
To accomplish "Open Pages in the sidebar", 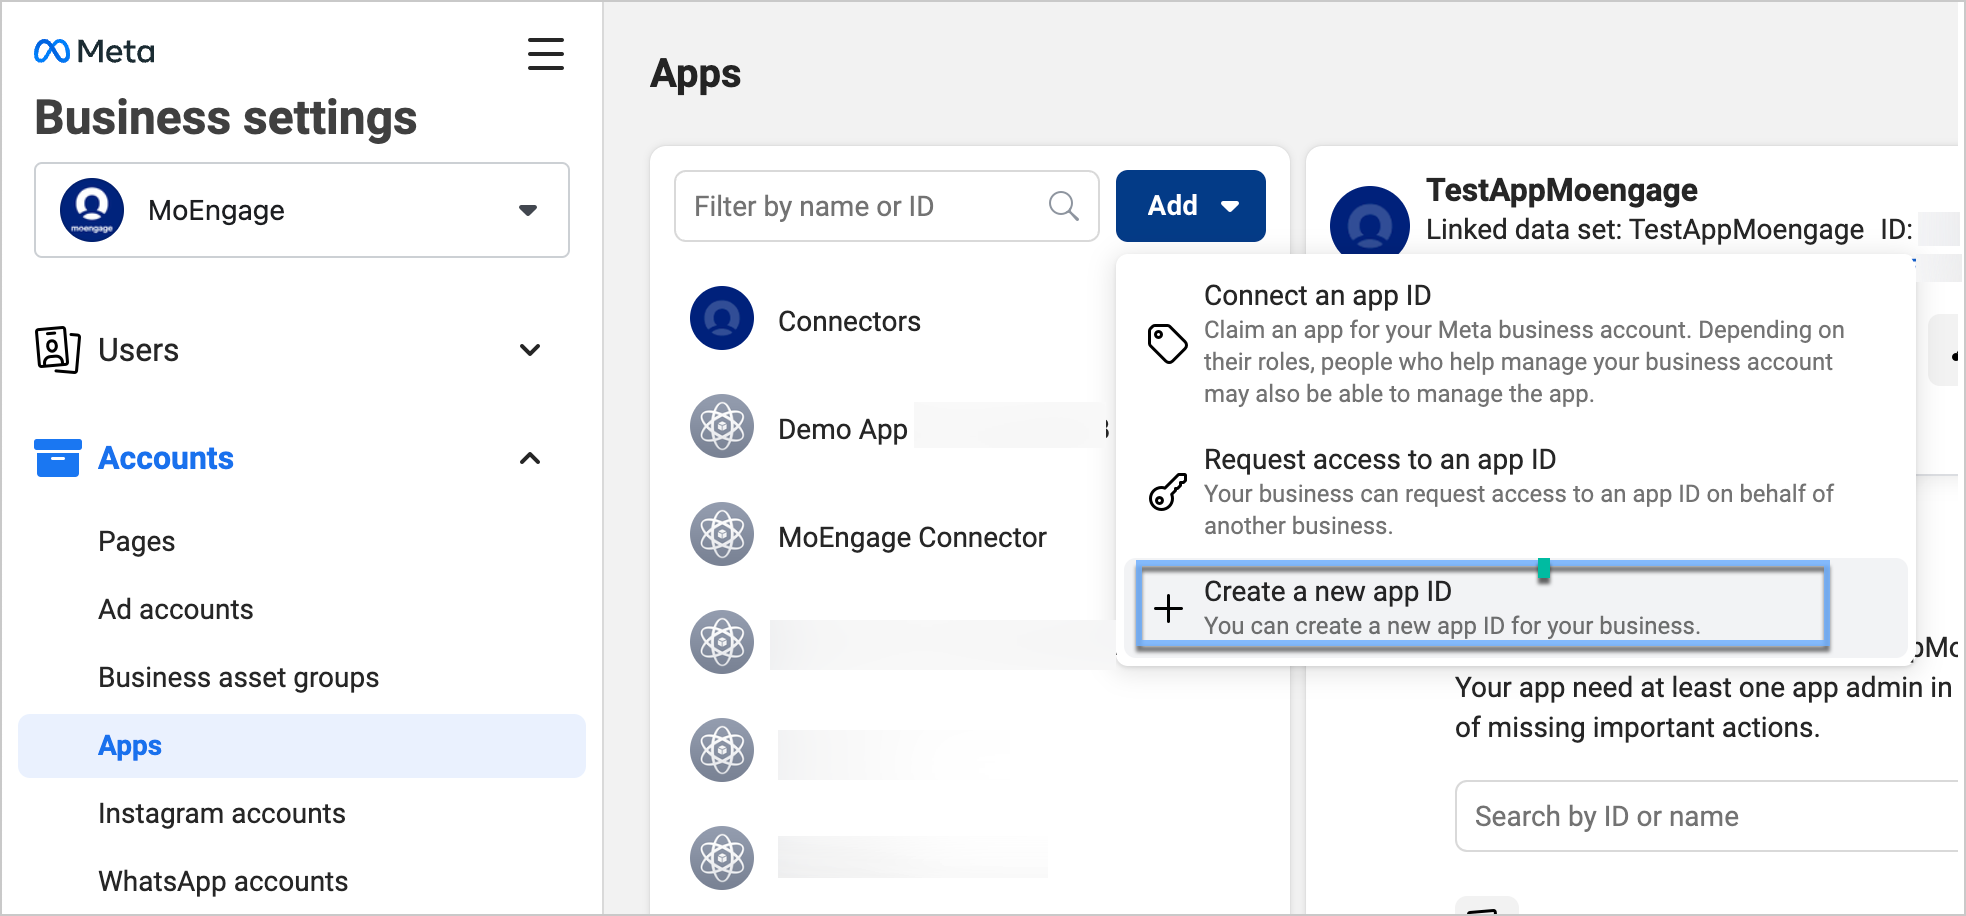I will tap(137, 541).
